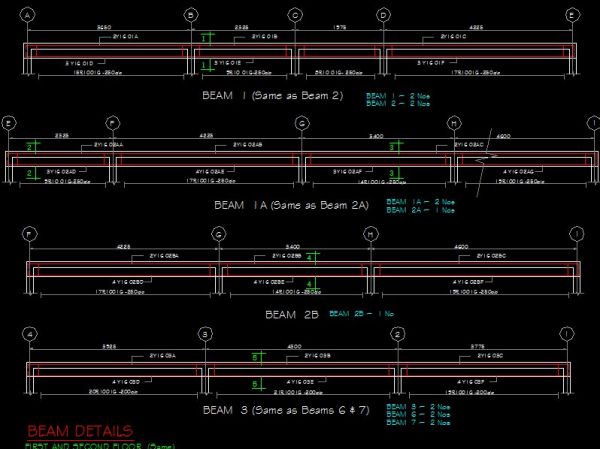Select the 'BEAM 2B' title text
The width and height of the screenshot is (600, 449).
click(x=293, y=314)
